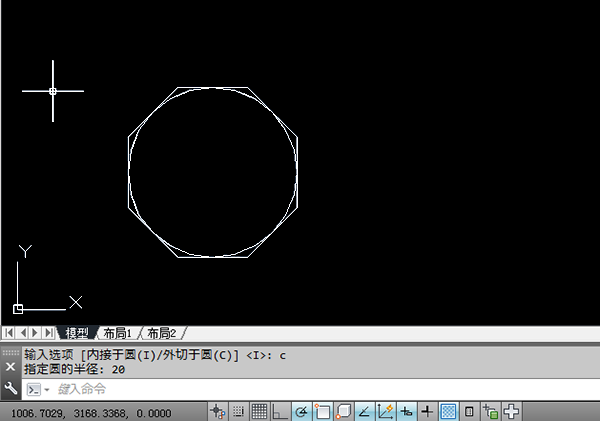The width and height of the screenshot is (600, 421).
Task: Open command line customize wrench
Action: point(11,389)
